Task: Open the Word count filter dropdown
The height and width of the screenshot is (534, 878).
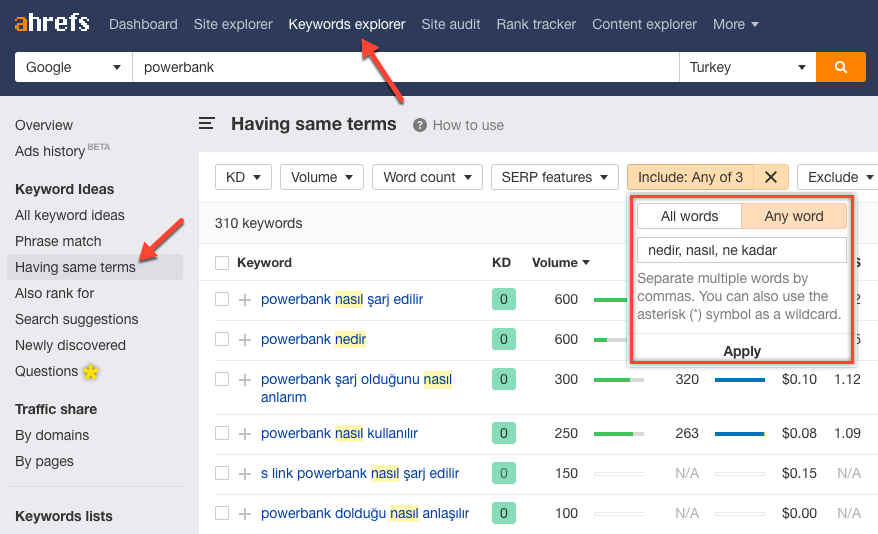Action: (x=427, y=177)
